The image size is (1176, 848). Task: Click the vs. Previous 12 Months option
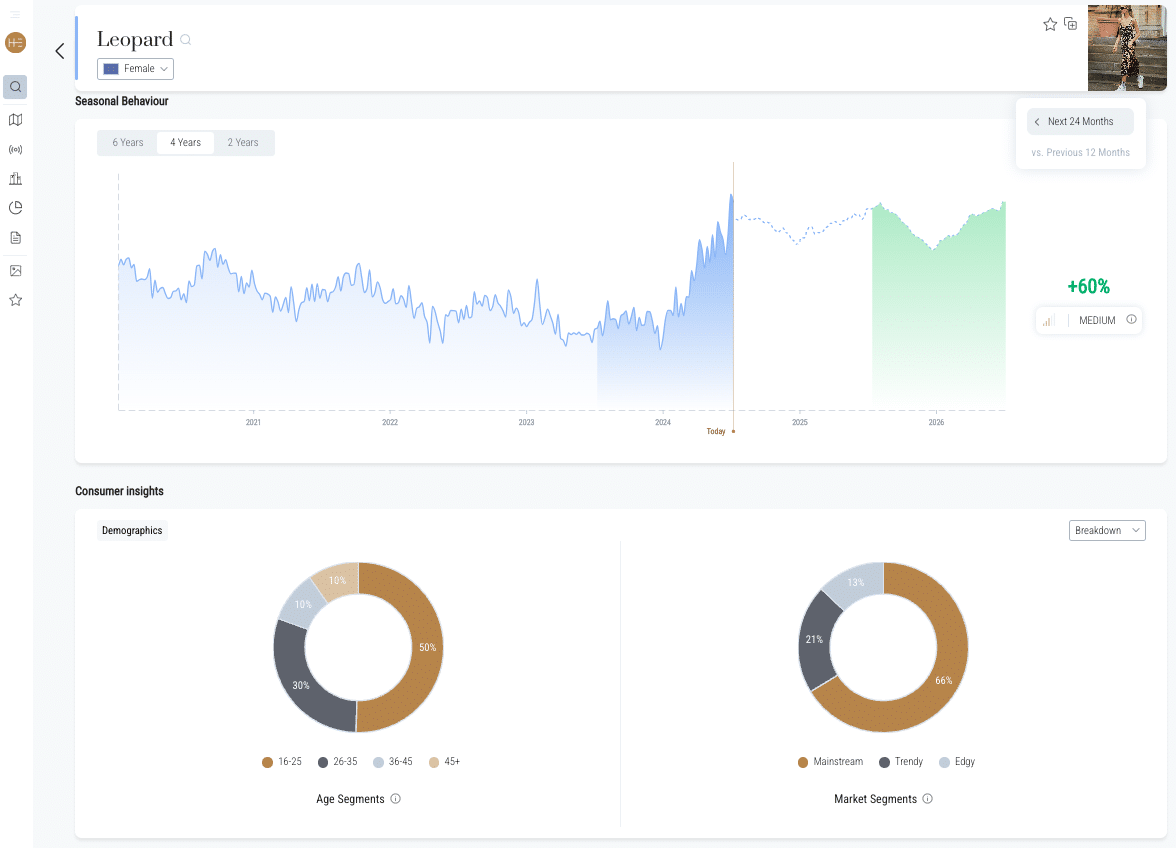[x=1080, y=153]
